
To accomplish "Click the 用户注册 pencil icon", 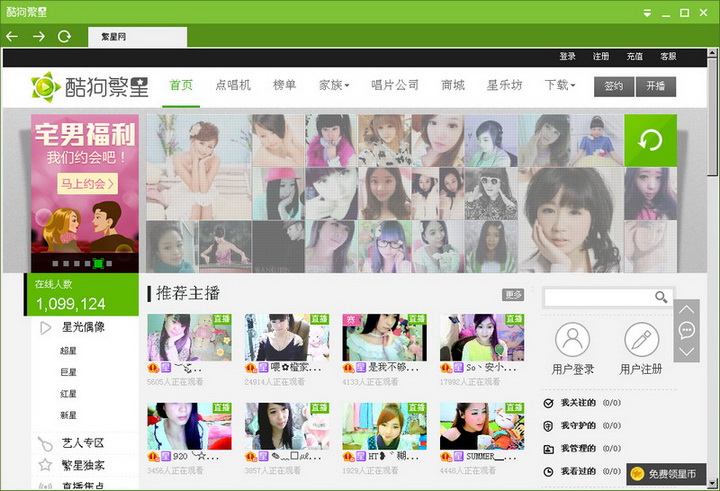I will 642,340.
